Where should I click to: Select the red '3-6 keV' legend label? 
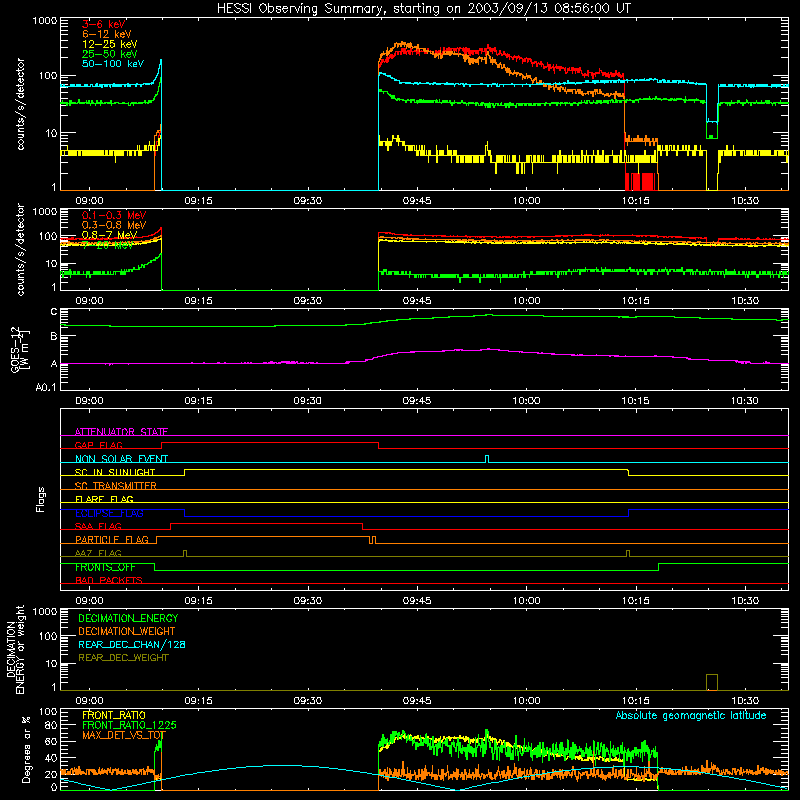click(103, 24)
